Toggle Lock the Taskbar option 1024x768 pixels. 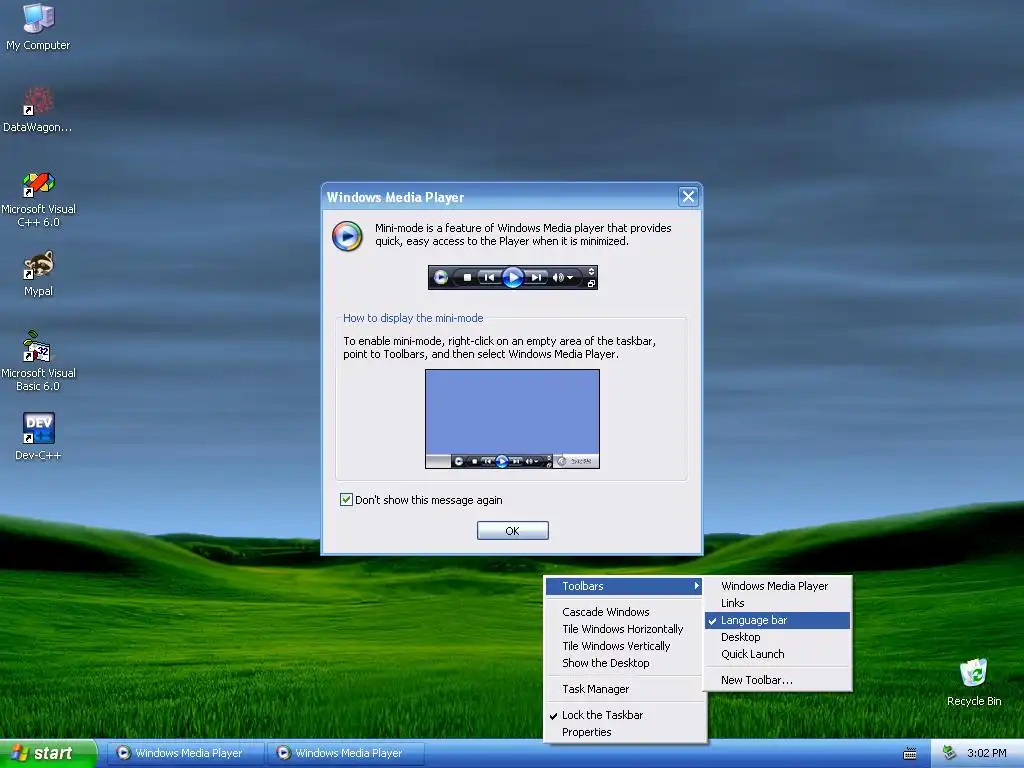[624, 715]
